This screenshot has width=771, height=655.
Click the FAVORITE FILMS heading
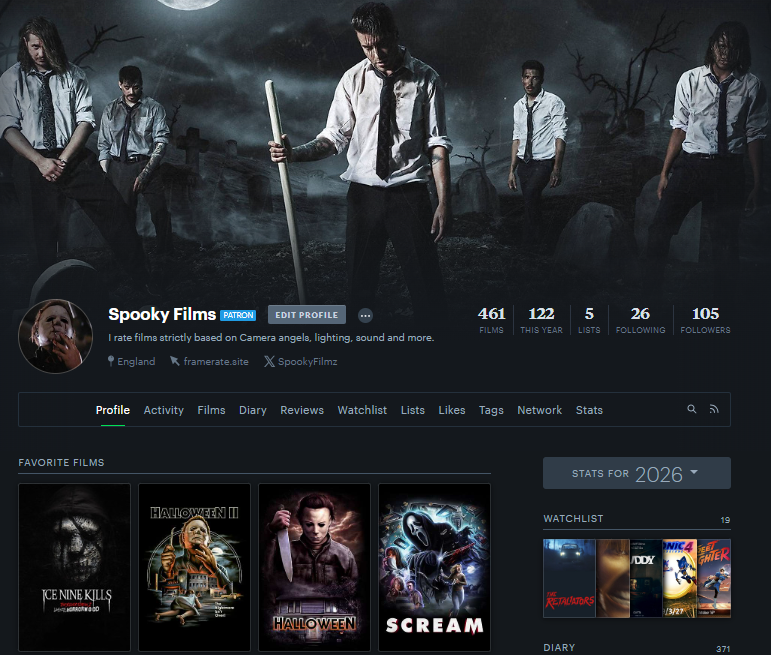61,462
